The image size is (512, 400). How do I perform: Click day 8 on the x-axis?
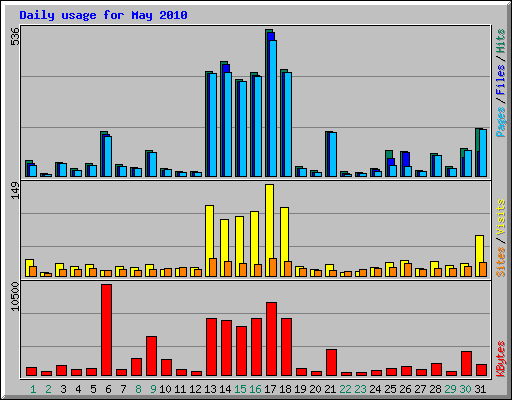[138, 389]
